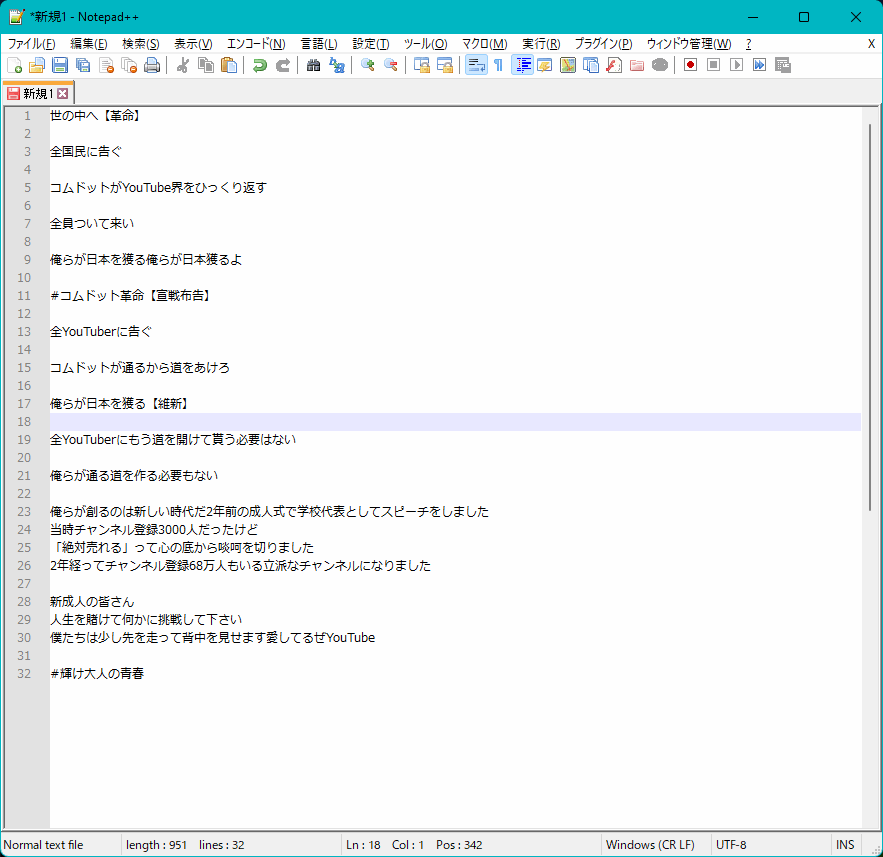Save the current document icon
883x857 pixels.
(60, 65)
